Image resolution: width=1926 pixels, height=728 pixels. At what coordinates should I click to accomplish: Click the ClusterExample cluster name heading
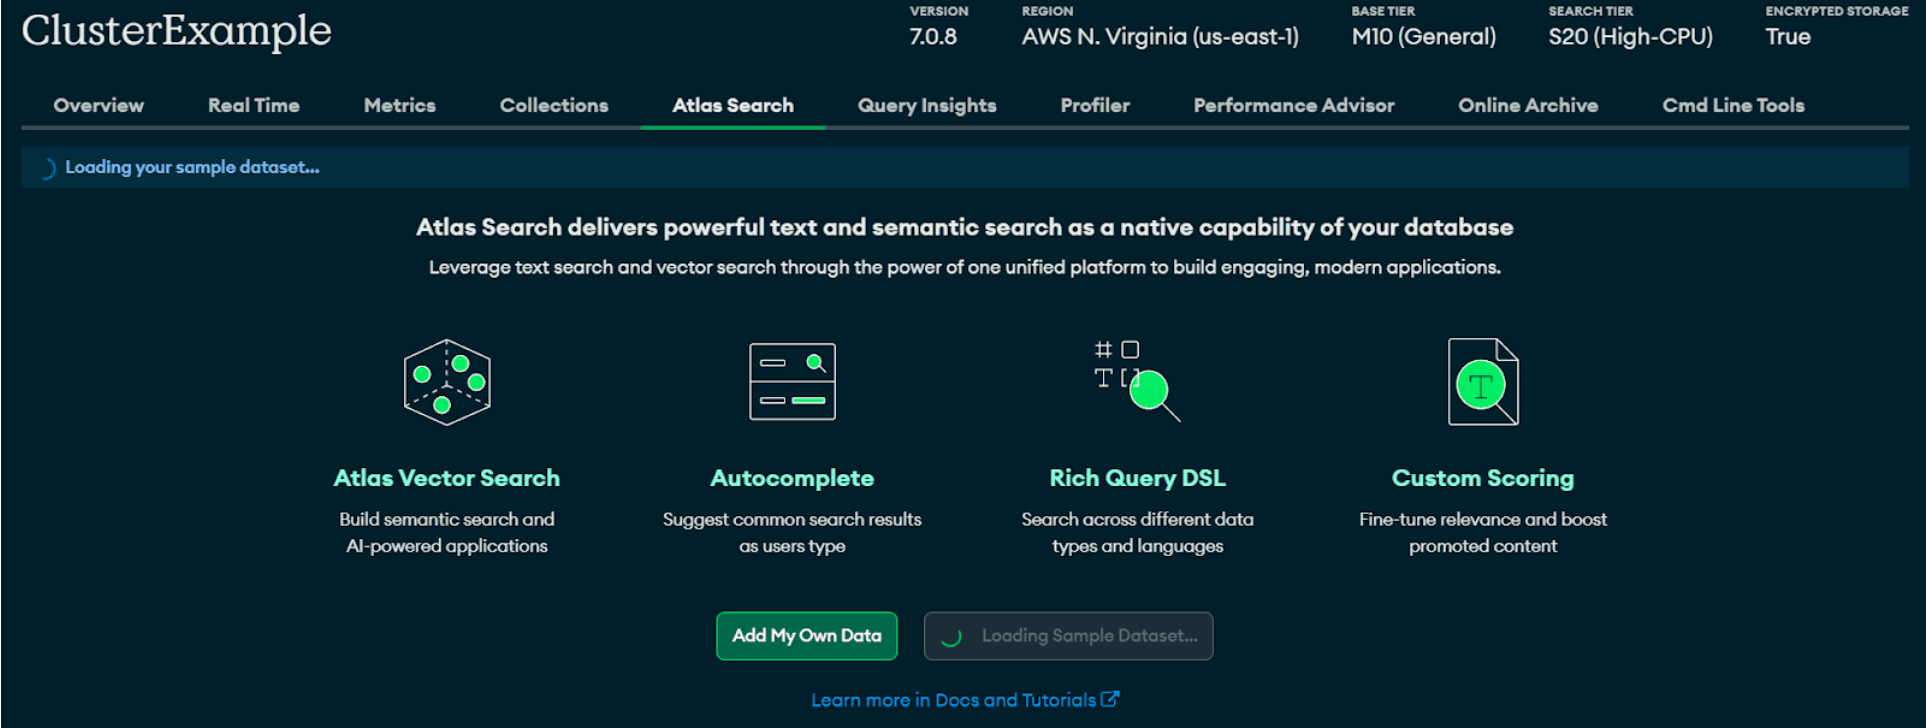(x=176, y=31)
